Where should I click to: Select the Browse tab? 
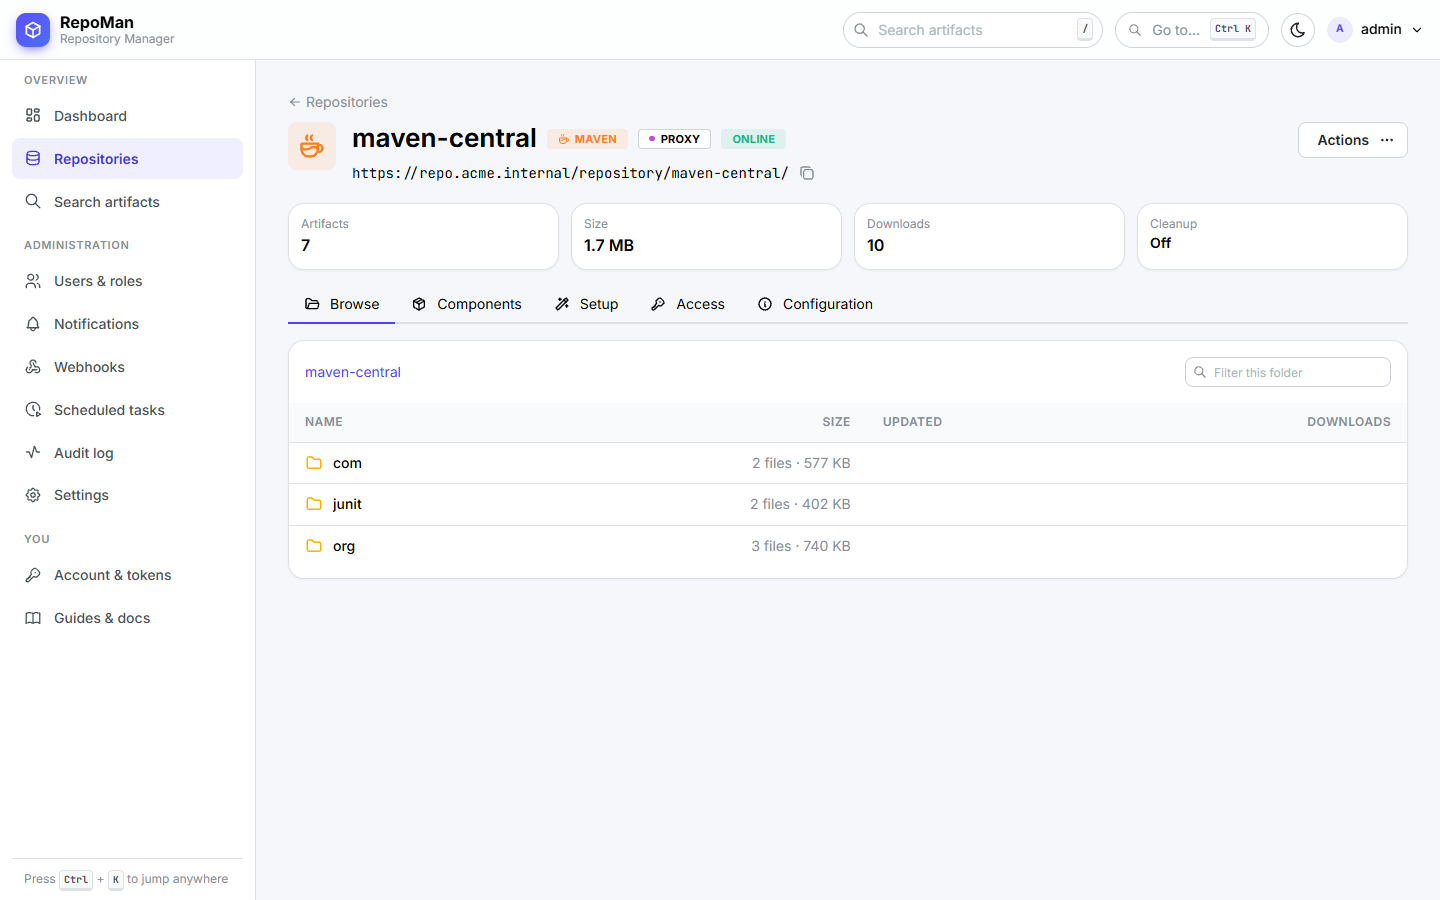[x=342, y=304]
